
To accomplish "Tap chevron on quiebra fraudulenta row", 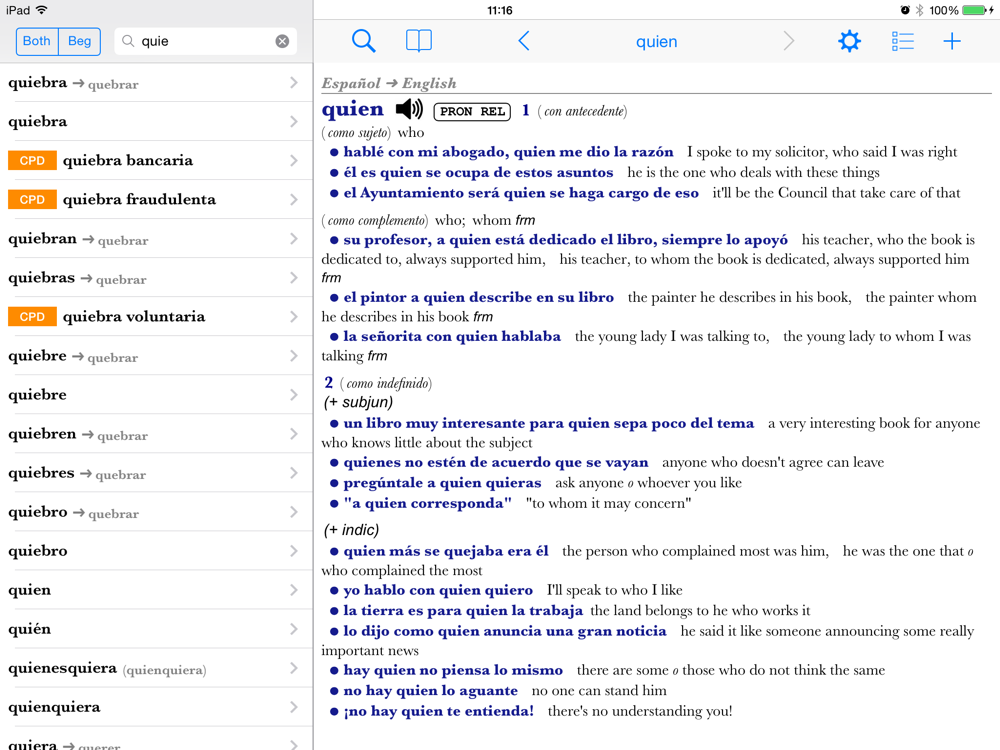I will [293, 200].
